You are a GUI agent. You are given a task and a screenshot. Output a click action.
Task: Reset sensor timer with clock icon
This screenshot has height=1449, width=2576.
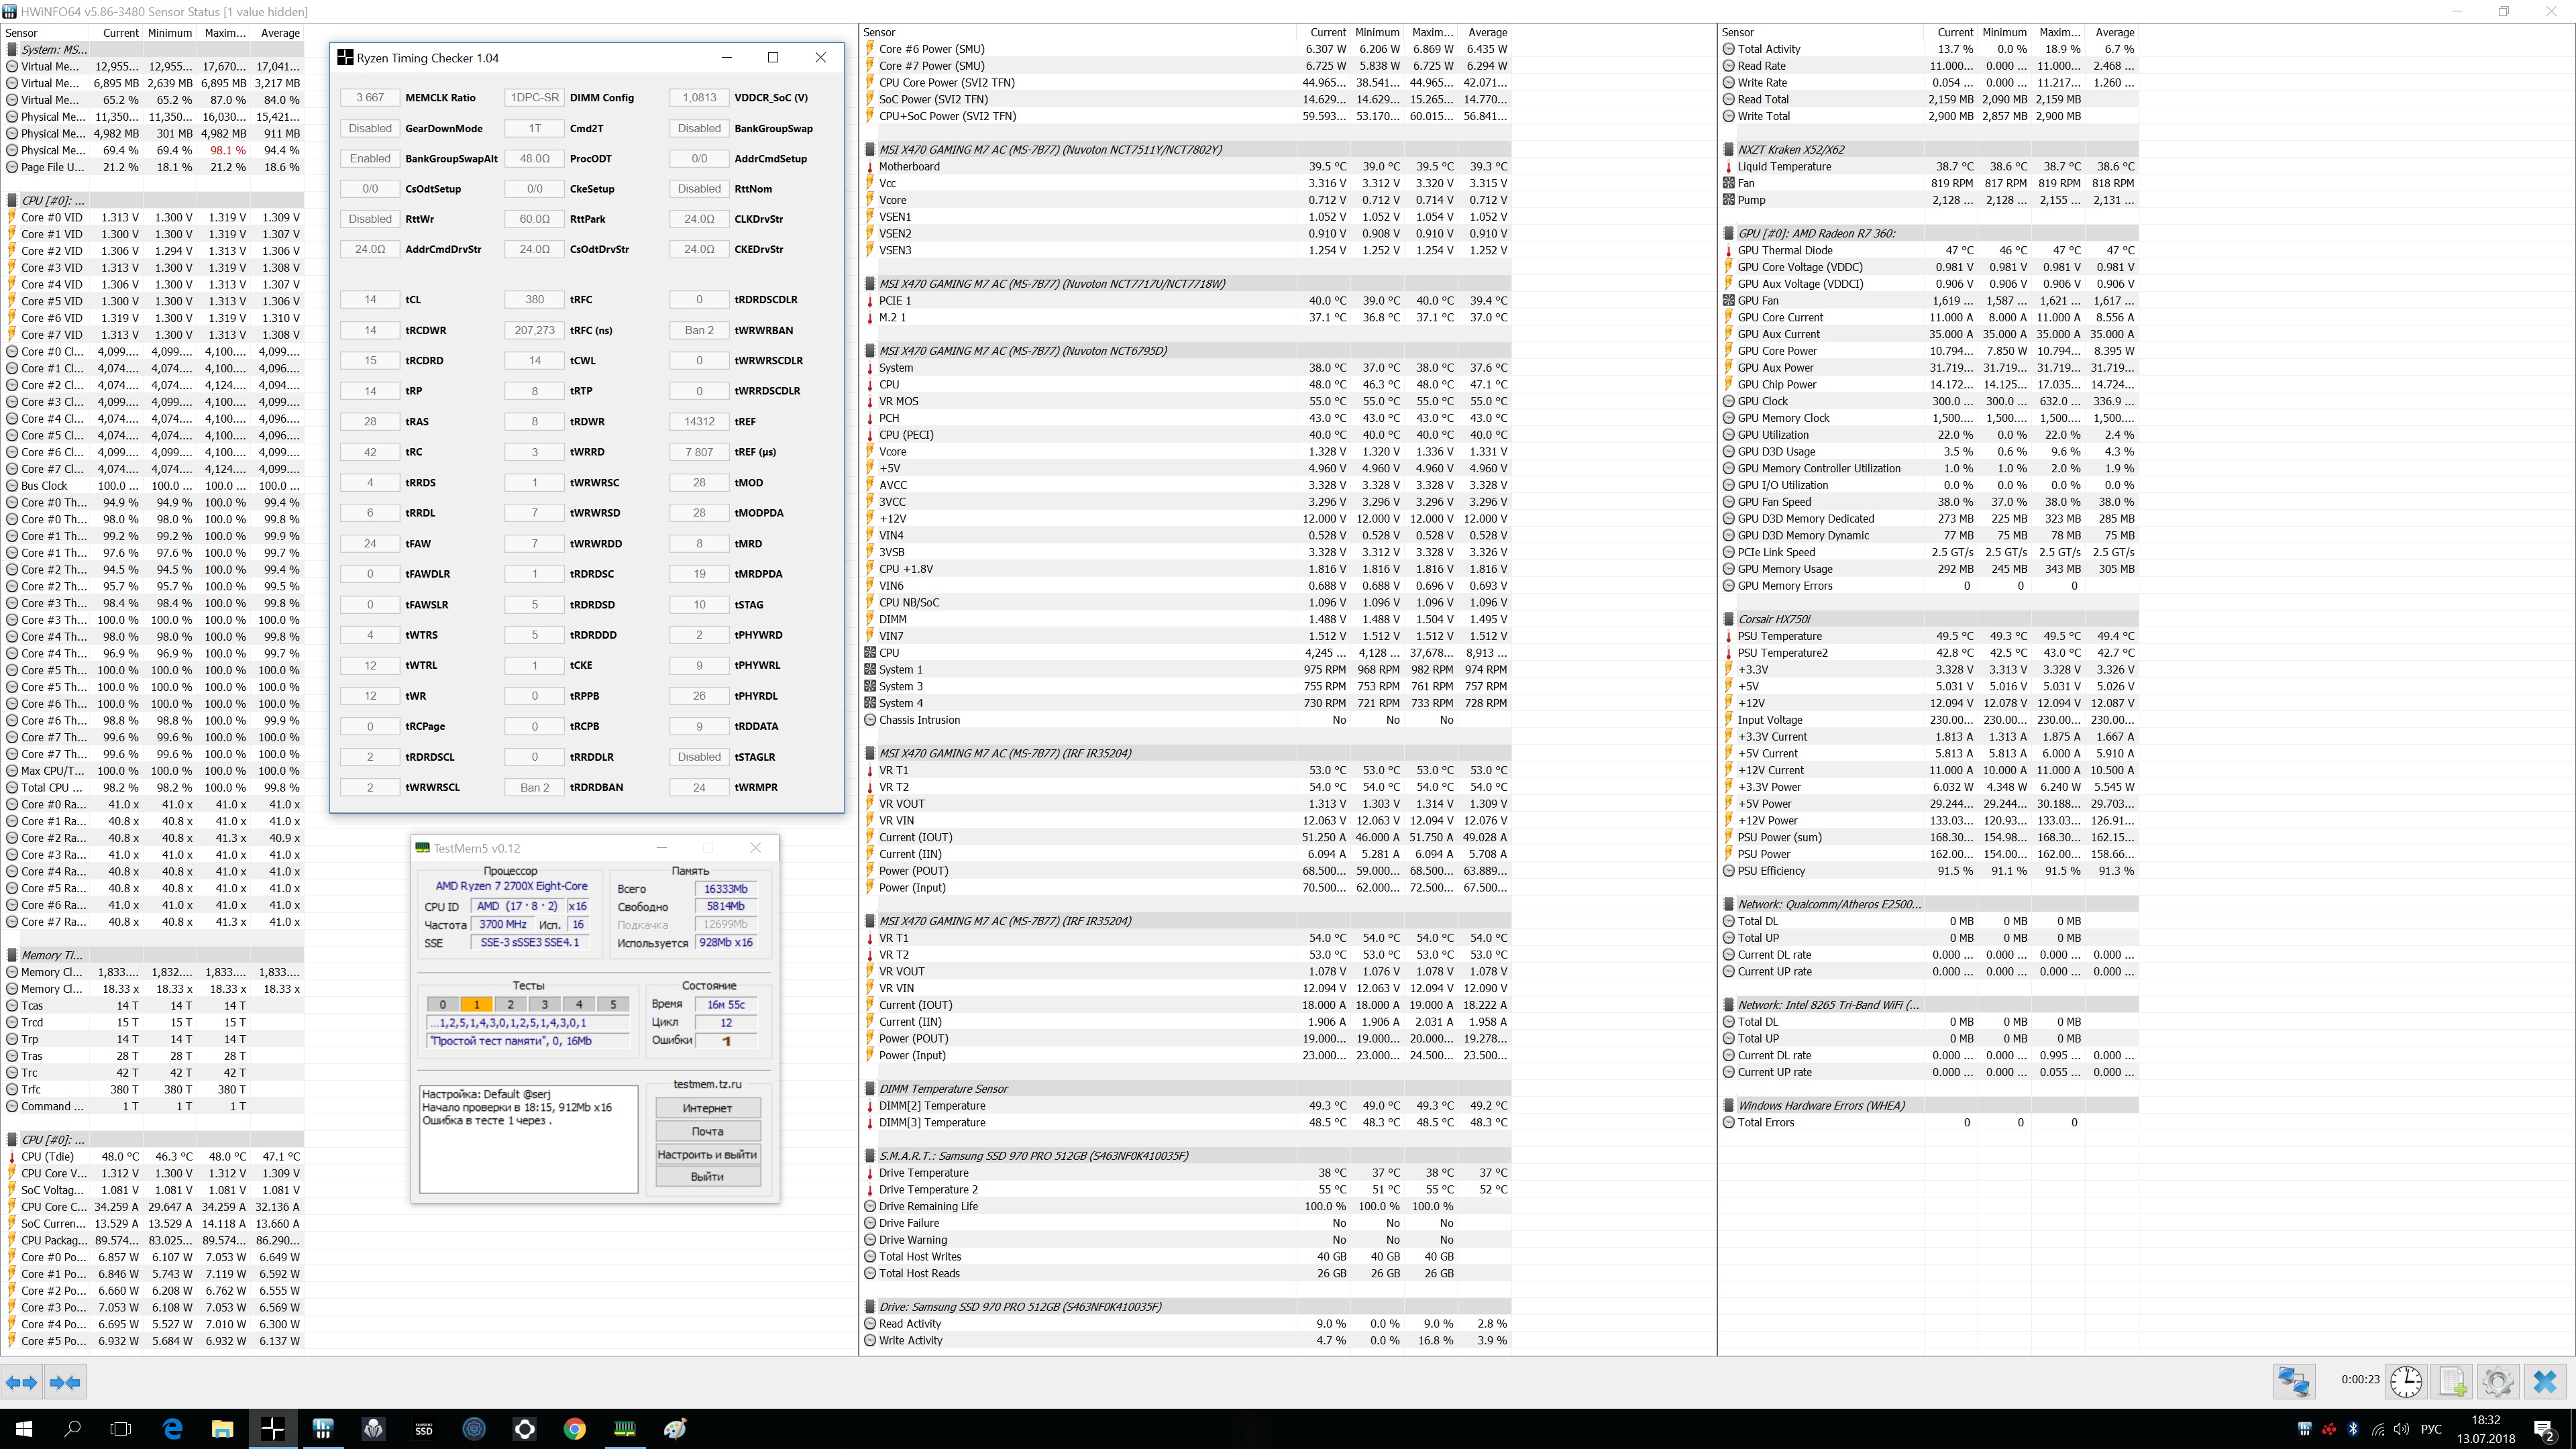click(x=2406, y=1382)
